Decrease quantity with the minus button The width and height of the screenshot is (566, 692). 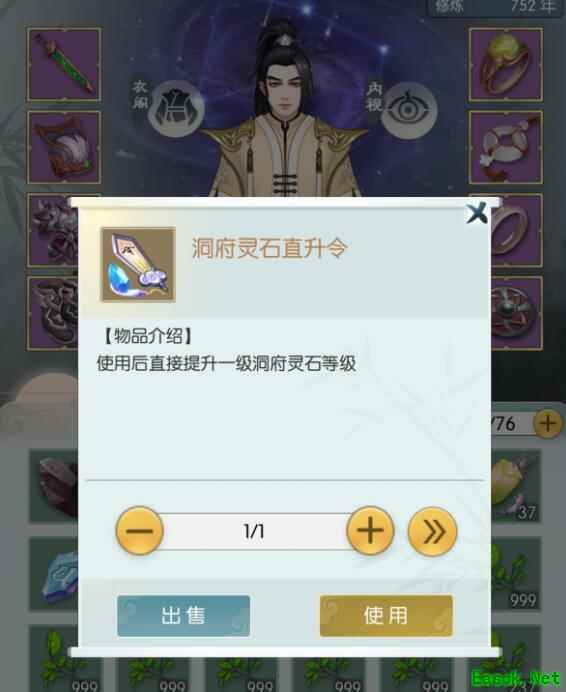click(x=140, y=530)
